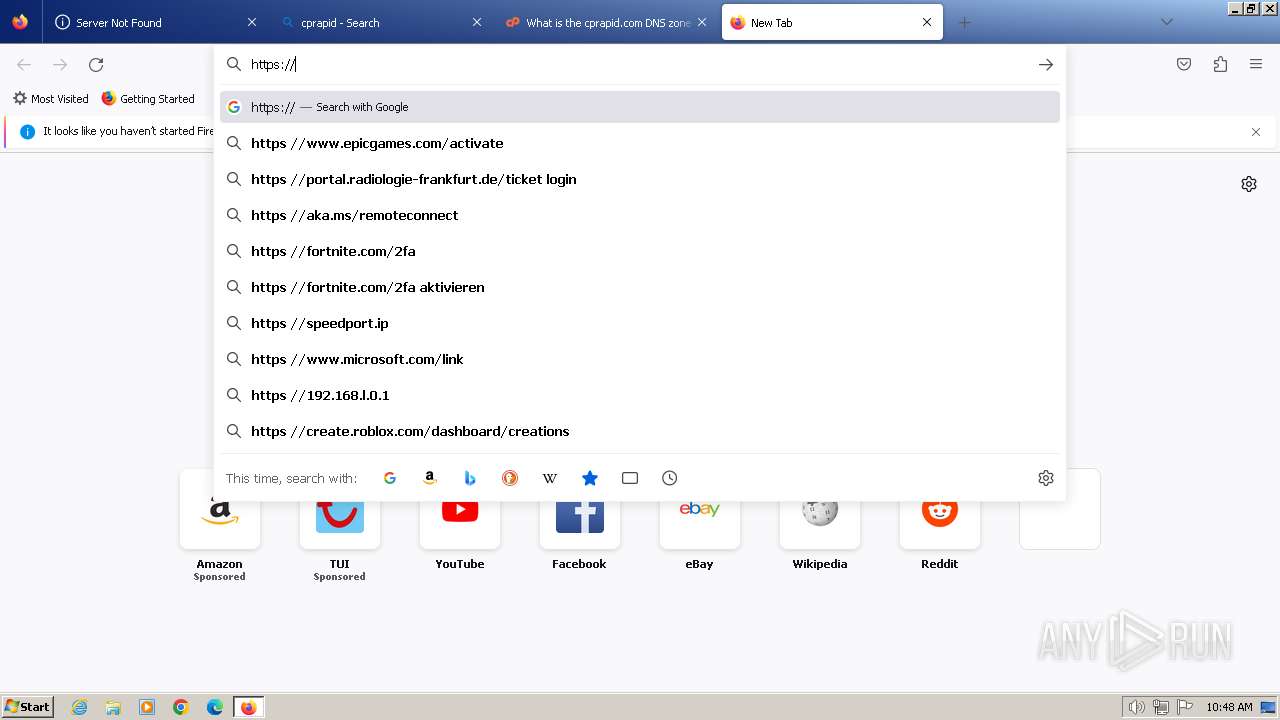Select 'https:// — Search with Google' suggestion
The image size is (1280, 720).
pos(640,107)
